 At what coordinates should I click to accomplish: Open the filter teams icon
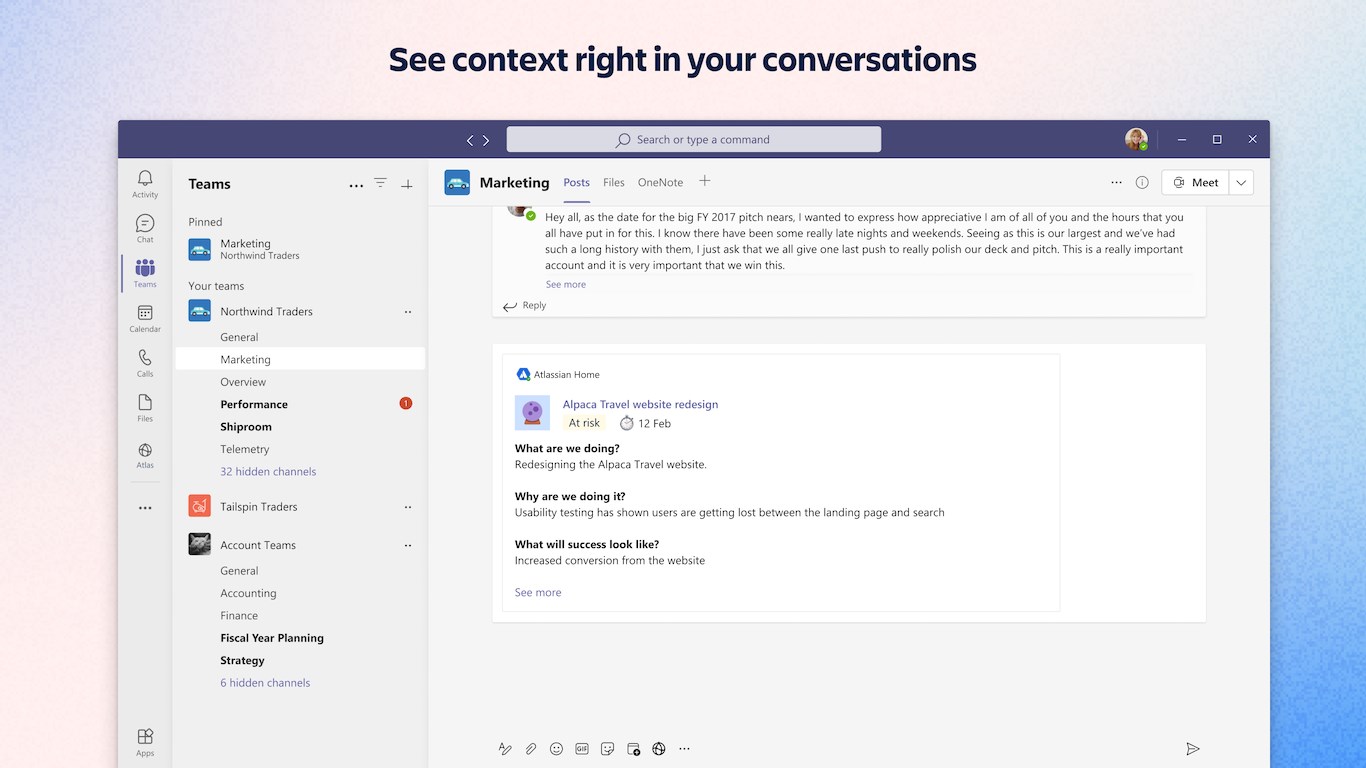tap(380, 183)
